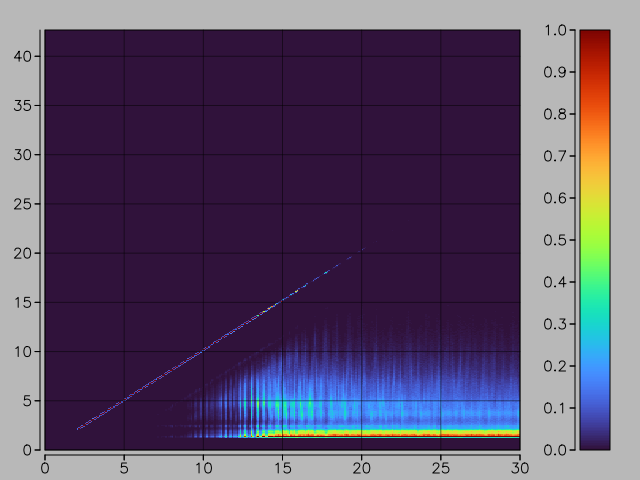The width and height of the screenshot is (640, 480).
Task: Click the dark purple bottom of the colorbar
Action: point(594,444)
